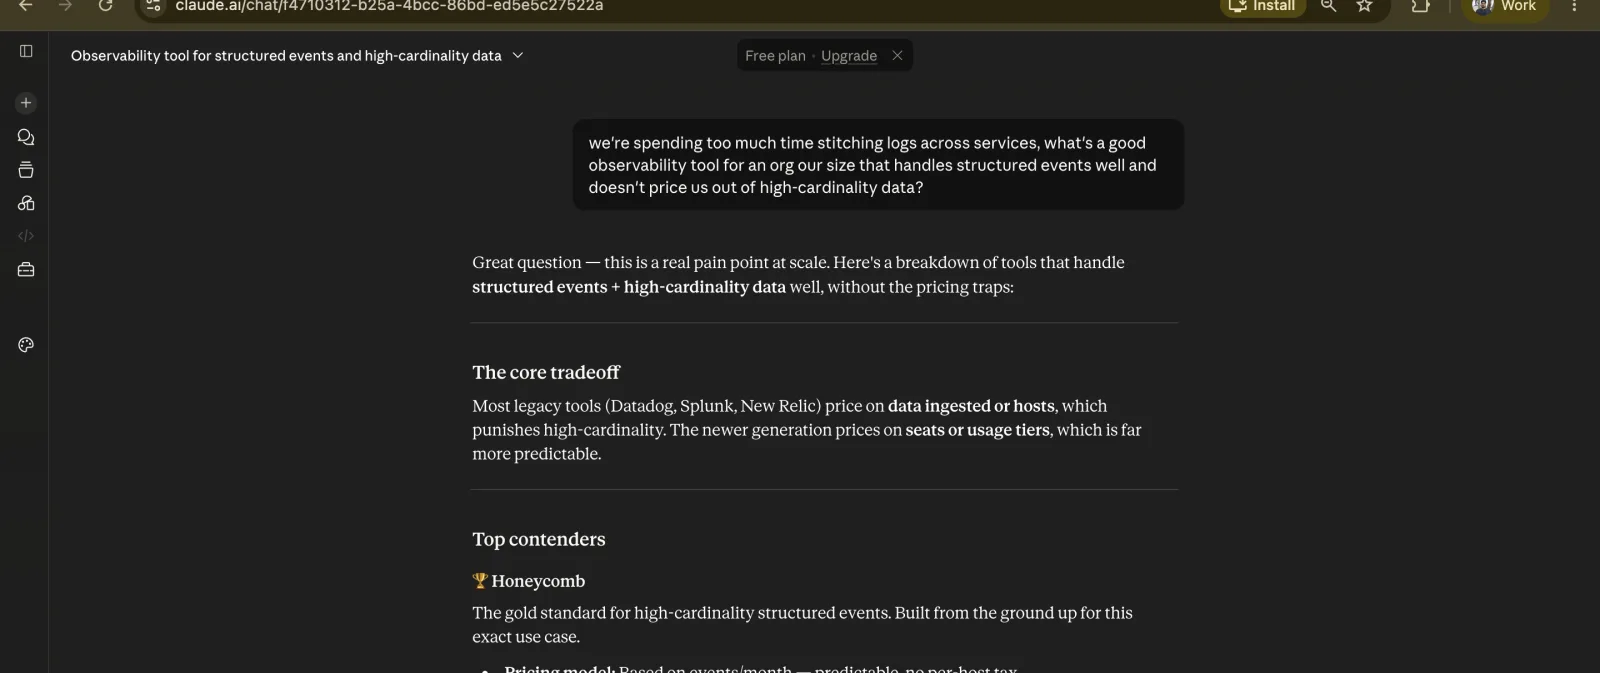The width and height of the screenshot is (1600, 673).
Task: Start a new chat with plus icon
Action: (26, 103)
